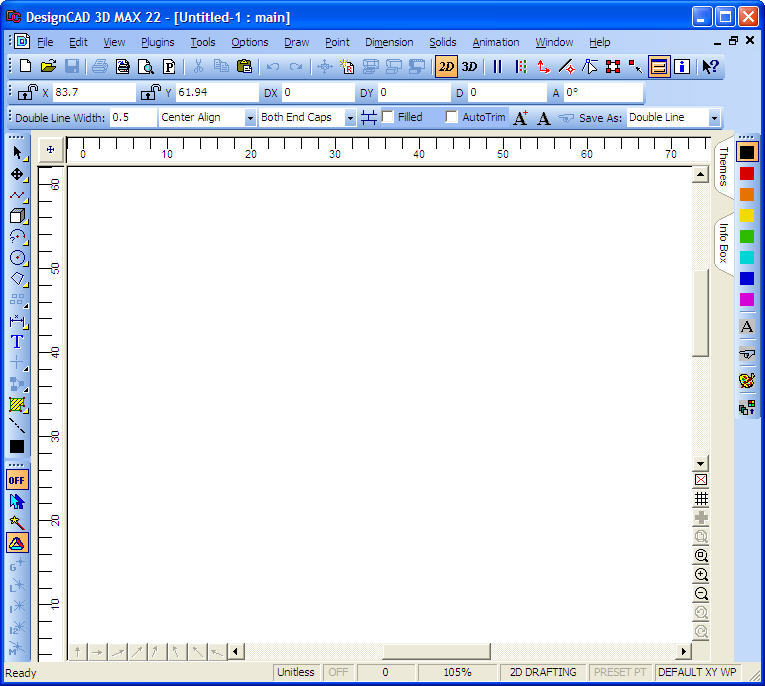This screenshot has width=765, height=686.
Task: Click the increase text size A+ icon
Action: coord(521,118)
